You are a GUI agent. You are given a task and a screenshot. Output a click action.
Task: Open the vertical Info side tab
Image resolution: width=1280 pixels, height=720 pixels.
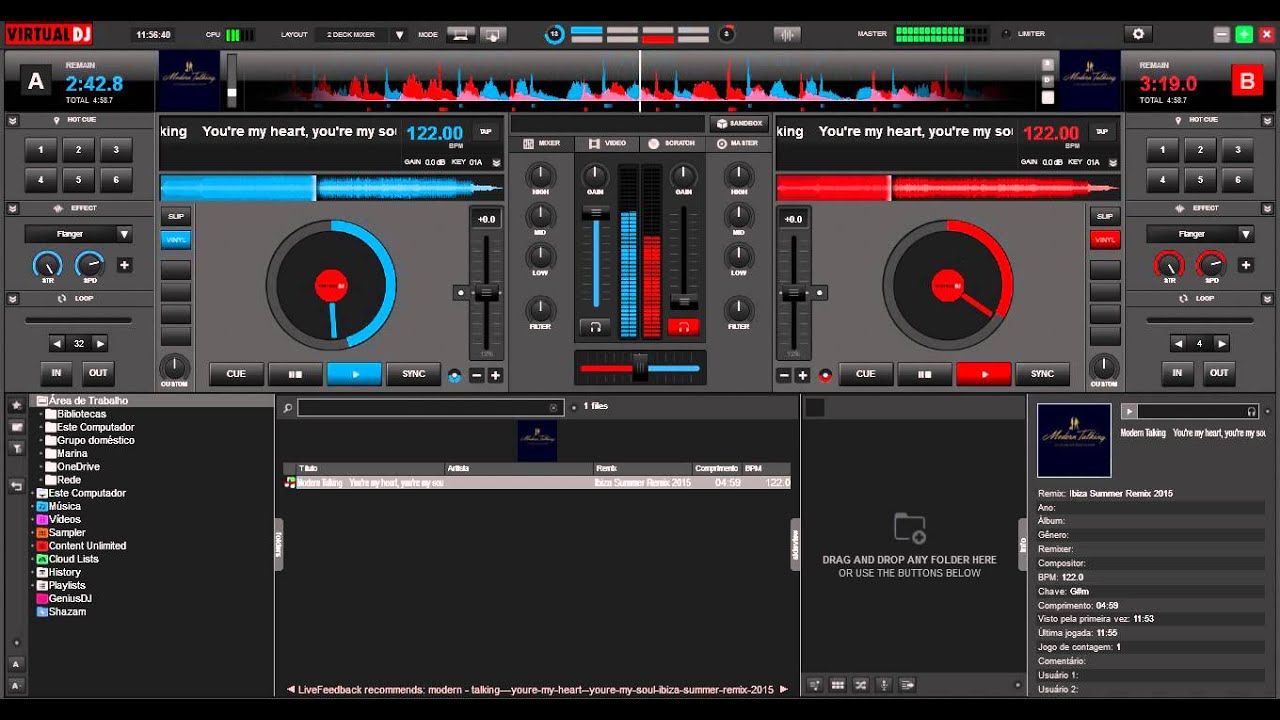coord(1023,544)
